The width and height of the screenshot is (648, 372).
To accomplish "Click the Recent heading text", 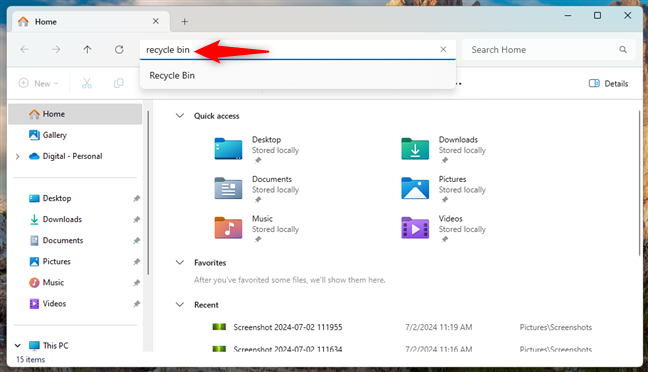I will pyautogui.click(x=206, y=305).
